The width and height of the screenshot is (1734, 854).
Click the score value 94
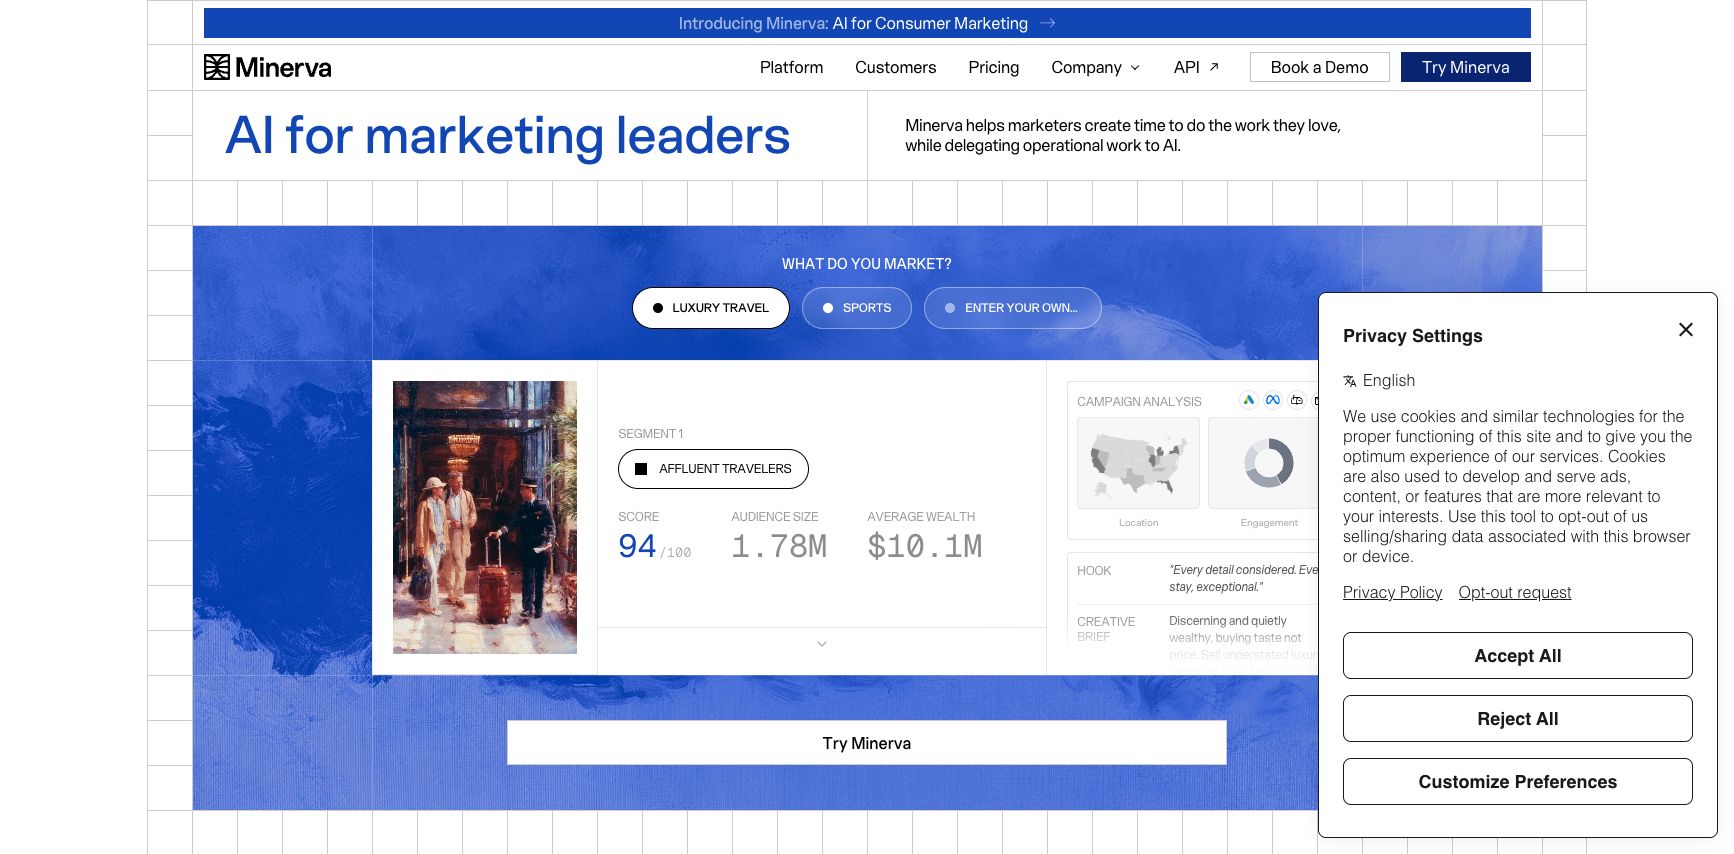click(x=637, y=546)
